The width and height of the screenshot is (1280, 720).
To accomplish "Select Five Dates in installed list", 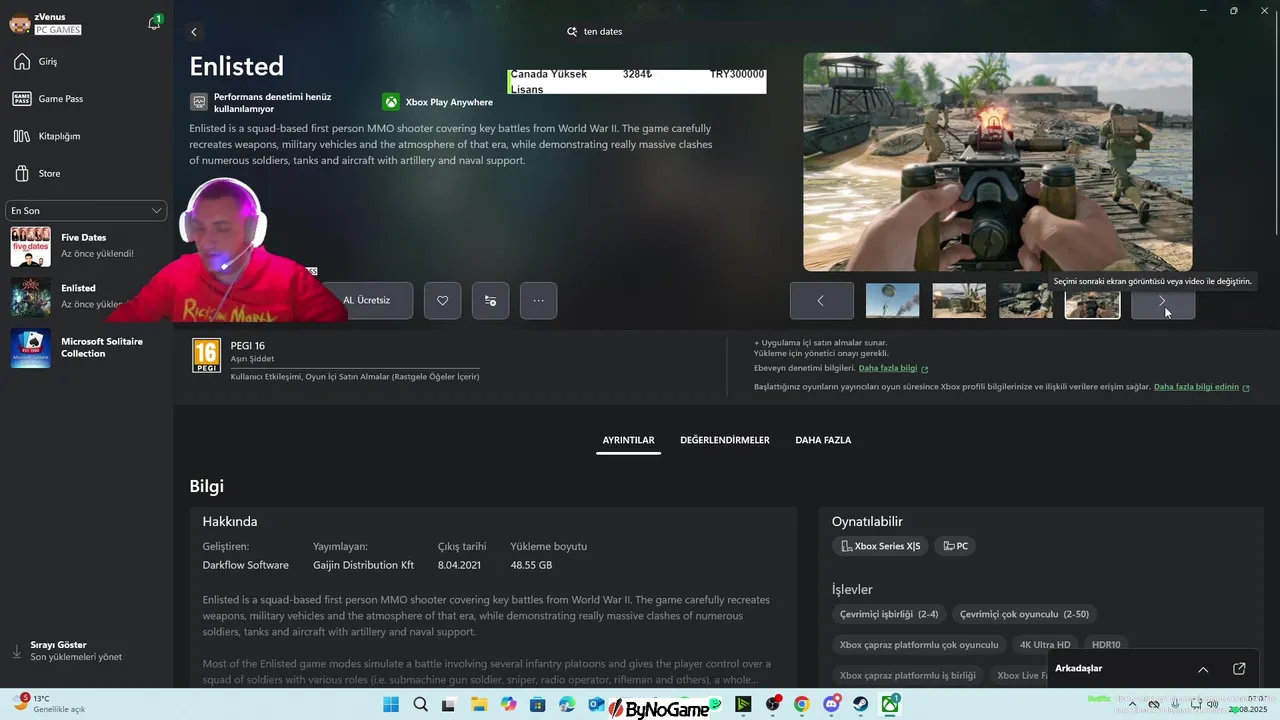I will point(86,246).
